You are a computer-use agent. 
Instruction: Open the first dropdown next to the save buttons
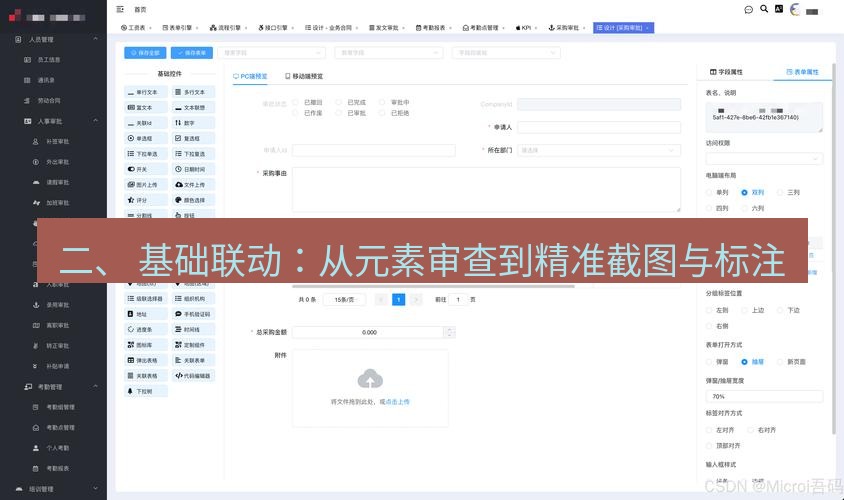click(x=271, y=53)
